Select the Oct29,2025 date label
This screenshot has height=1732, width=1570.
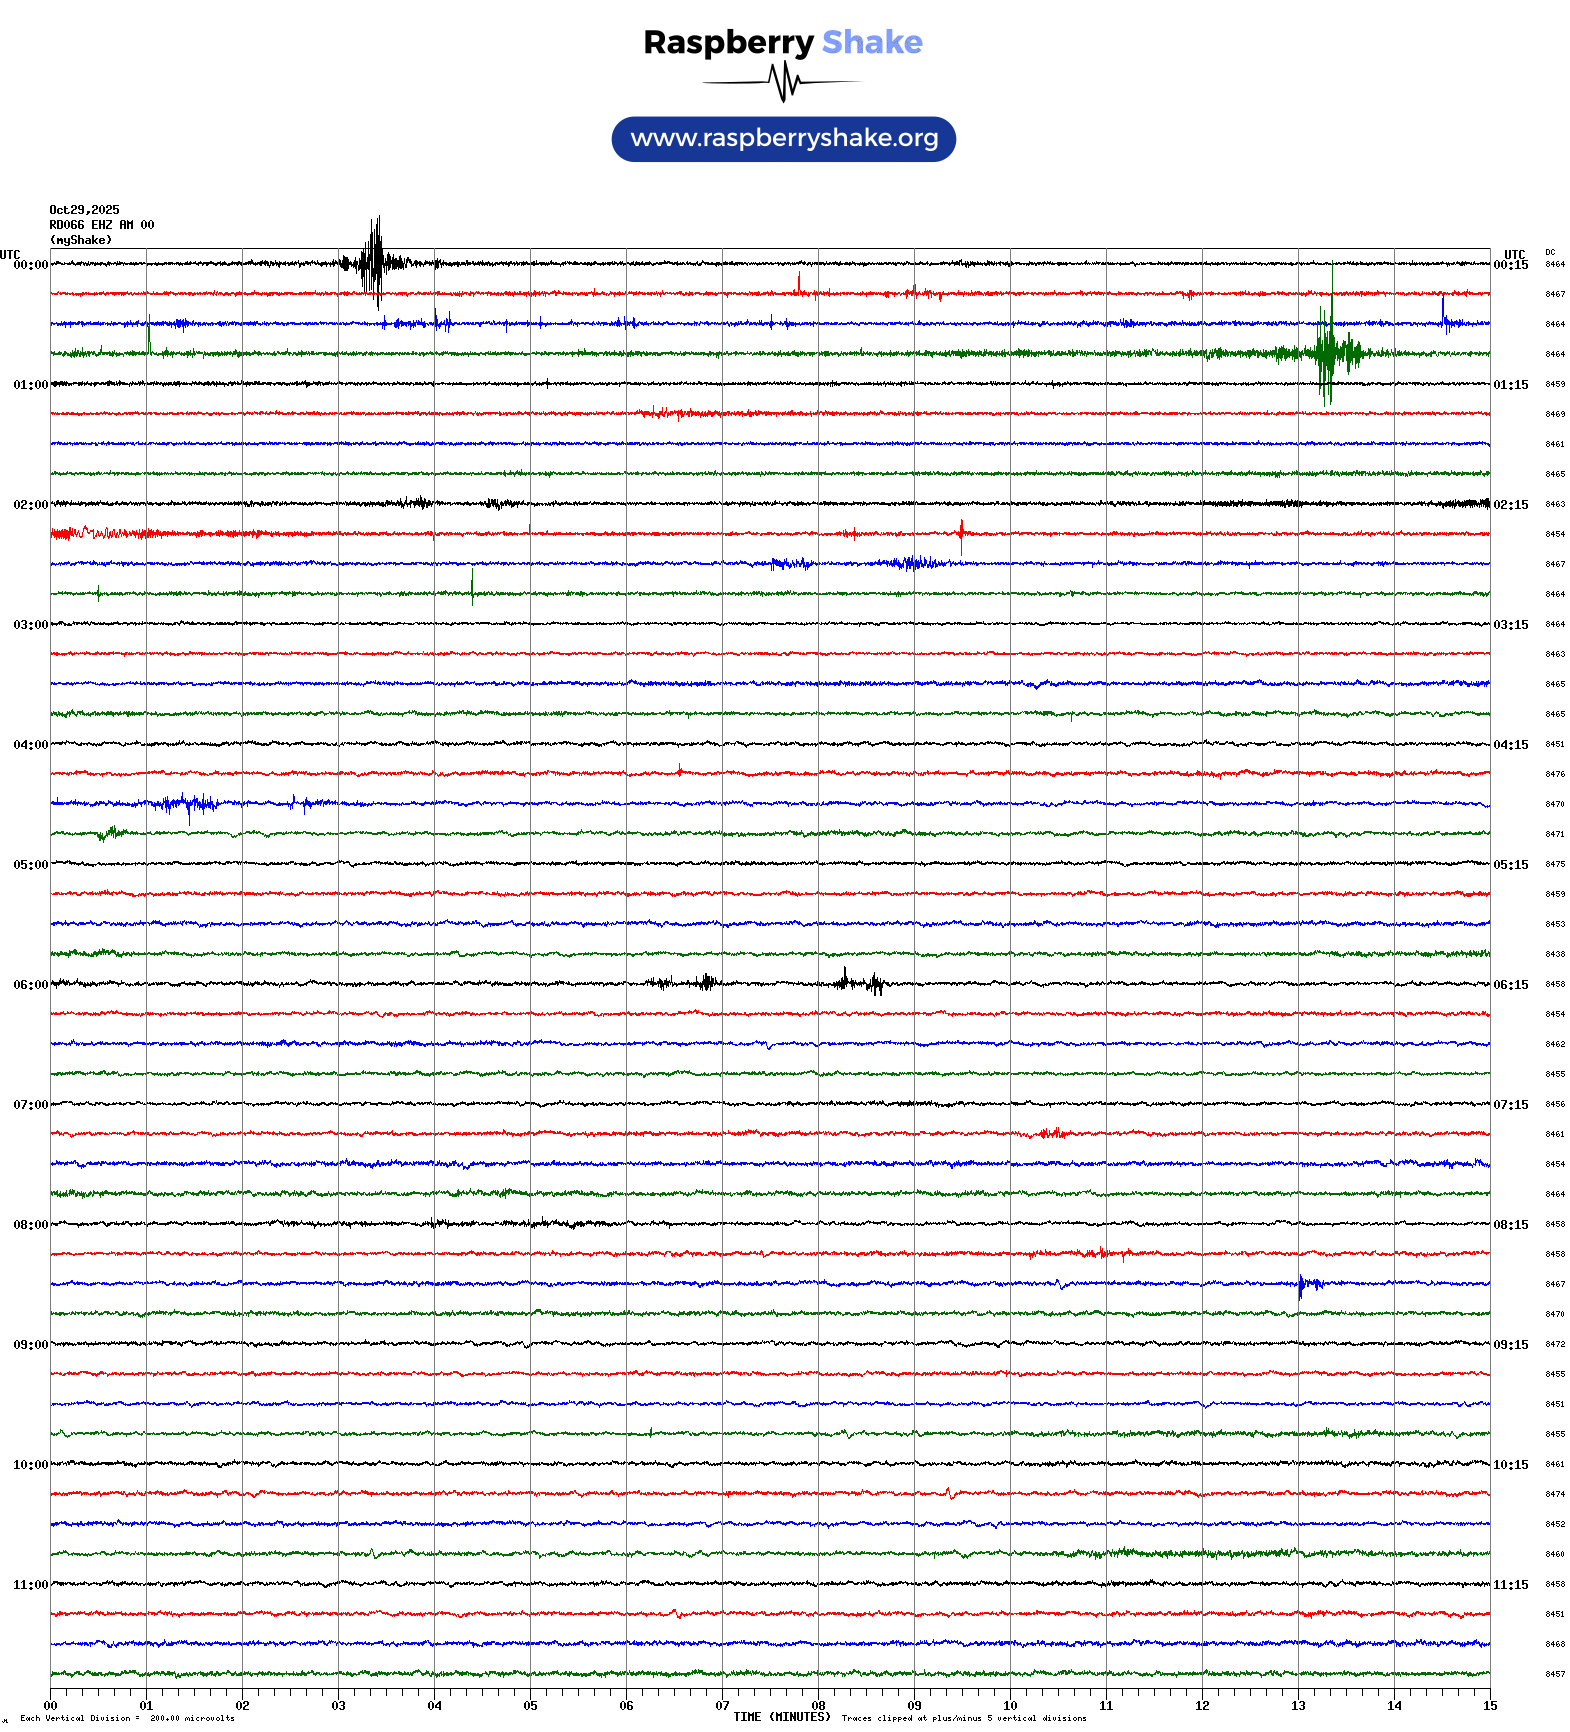[84, 210]
